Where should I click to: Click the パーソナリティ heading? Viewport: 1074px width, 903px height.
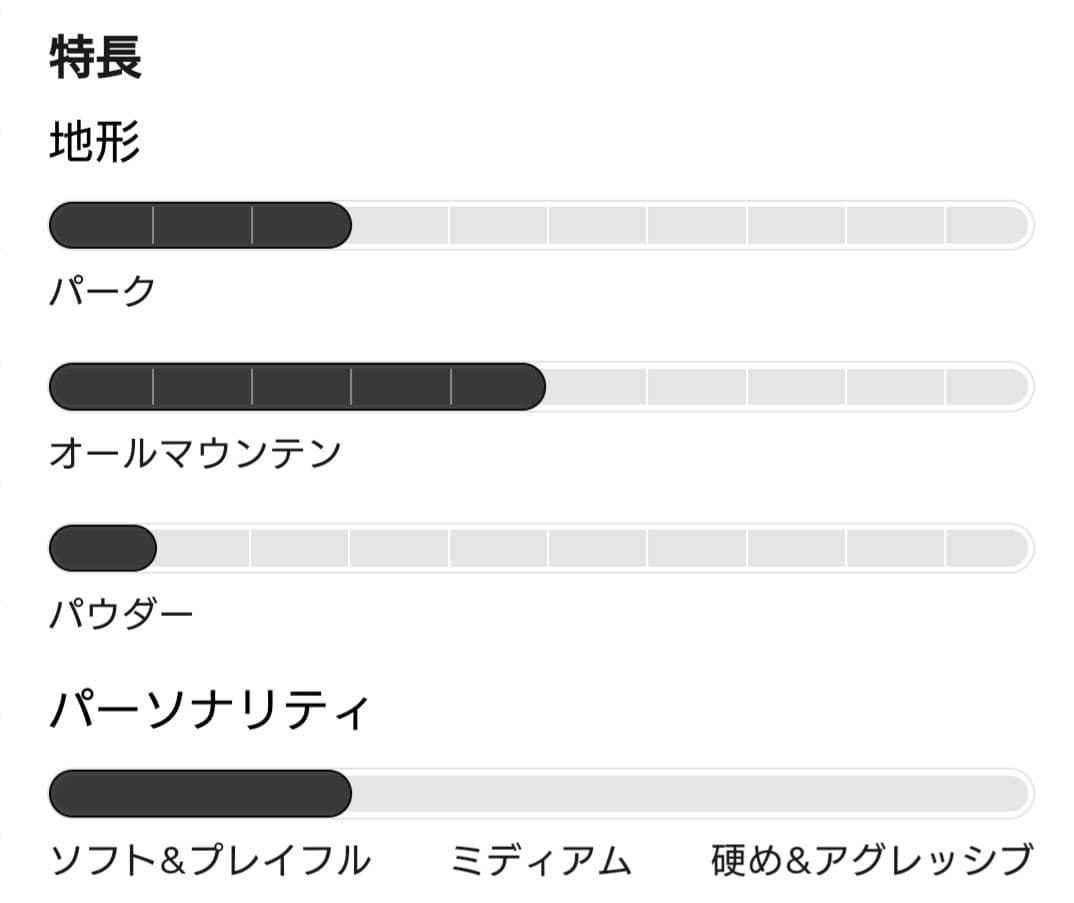(x=209, y=711)
